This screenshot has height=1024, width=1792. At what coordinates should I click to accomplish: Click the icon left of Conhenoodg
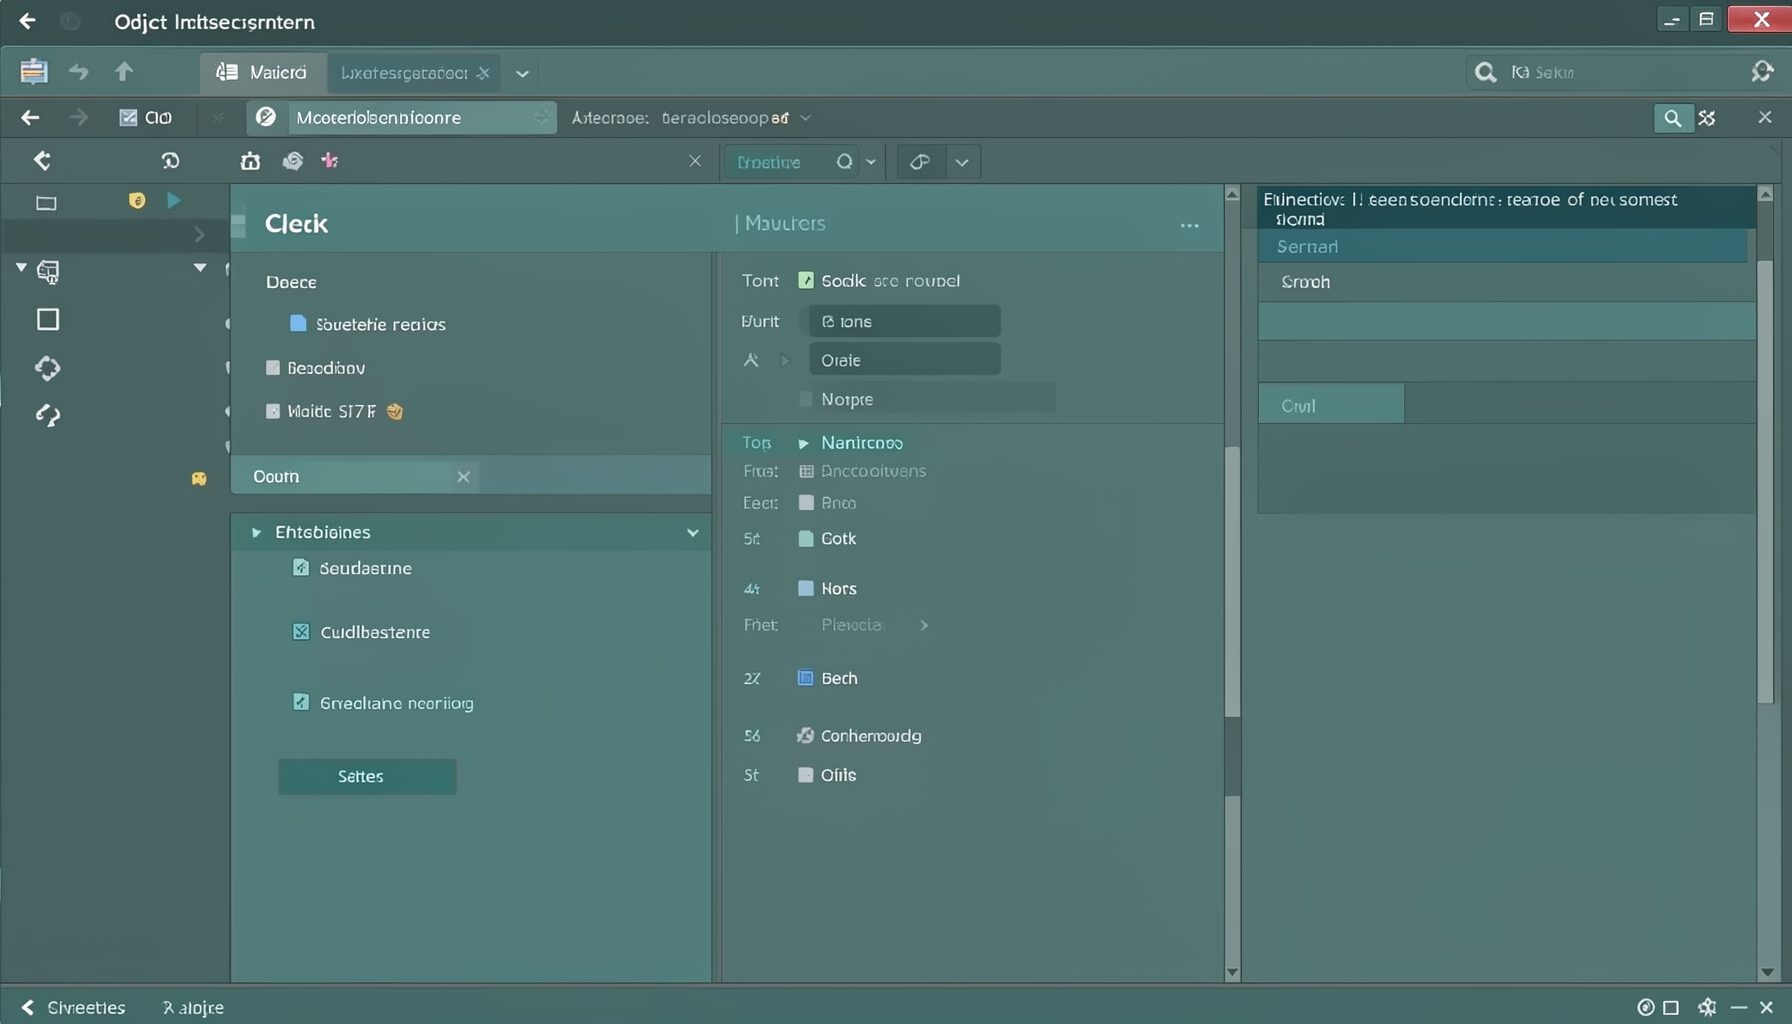[x=805, y=735]
